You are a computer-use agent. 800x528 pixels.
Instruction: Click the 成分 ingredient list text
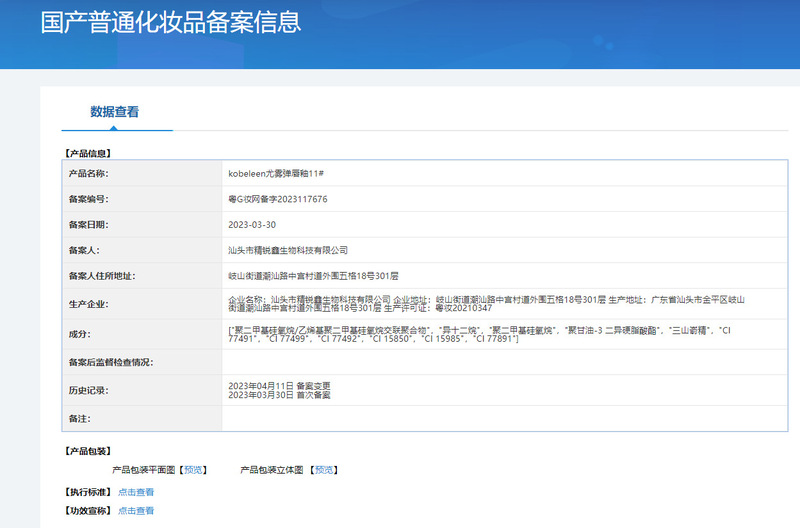pos(480,334)
